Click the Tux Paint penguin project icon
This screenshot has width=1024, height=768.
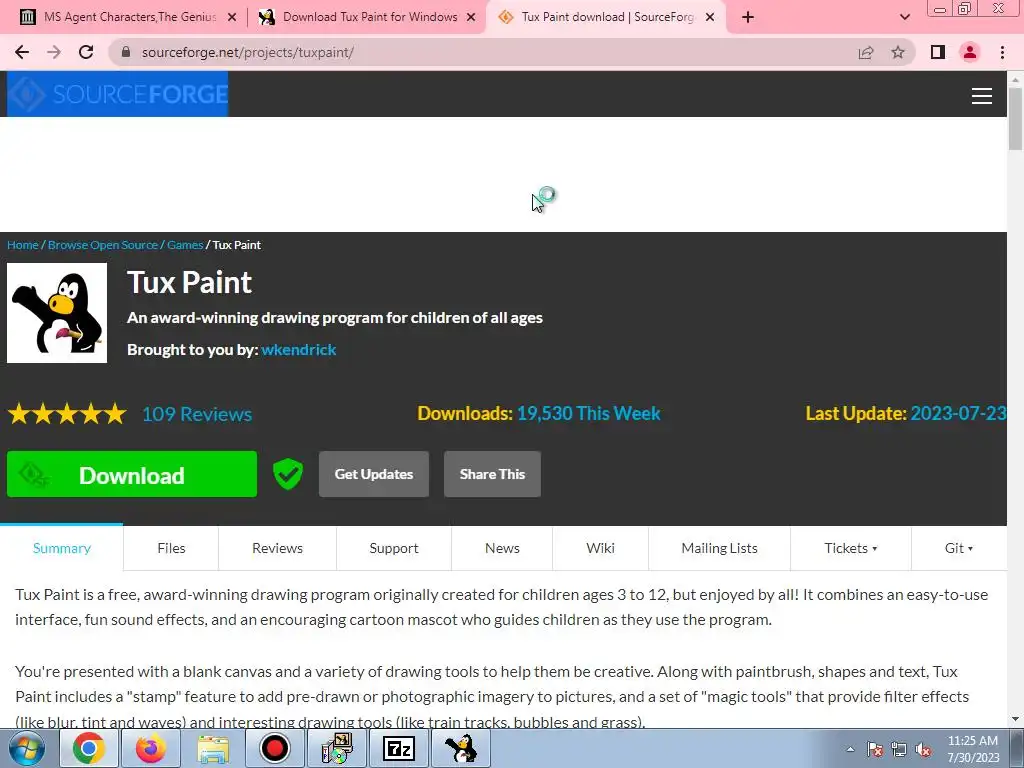[57, 313]
